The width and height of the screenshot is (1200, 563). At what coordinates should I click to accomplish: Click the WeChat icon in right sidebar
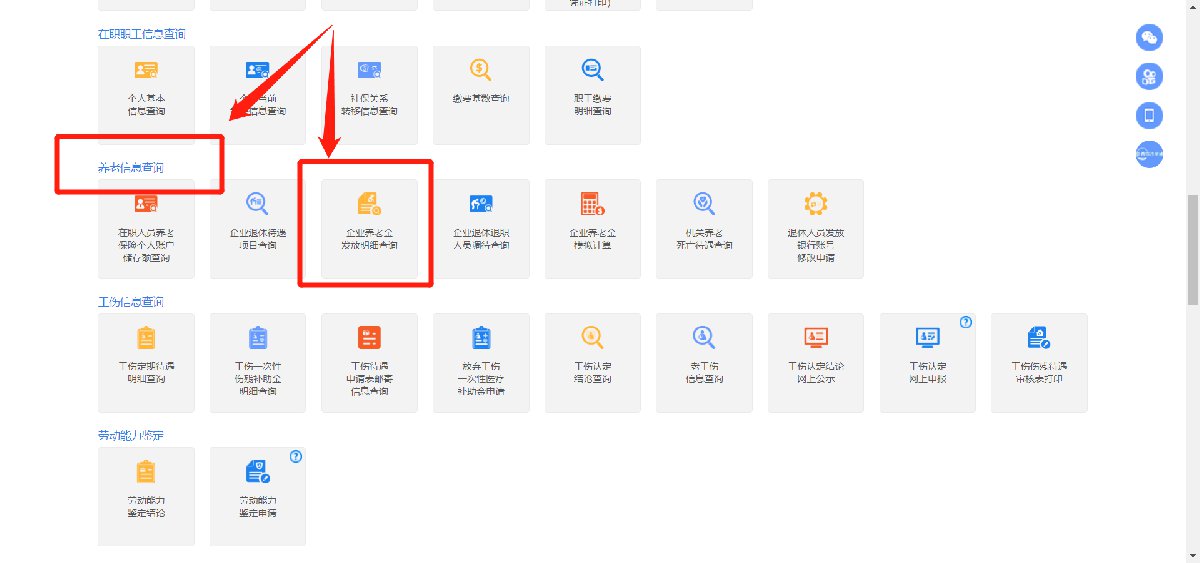coord(1149,38)
